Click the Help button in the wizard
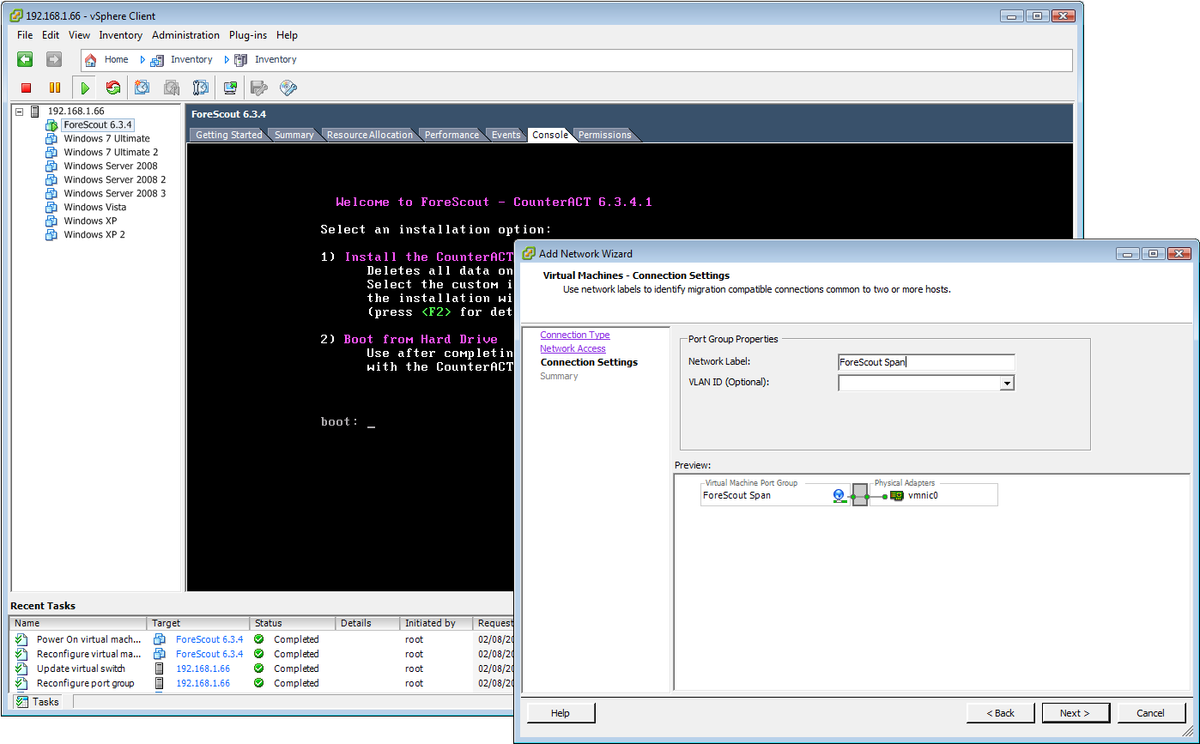1200x744 pixels. point(560,712)
